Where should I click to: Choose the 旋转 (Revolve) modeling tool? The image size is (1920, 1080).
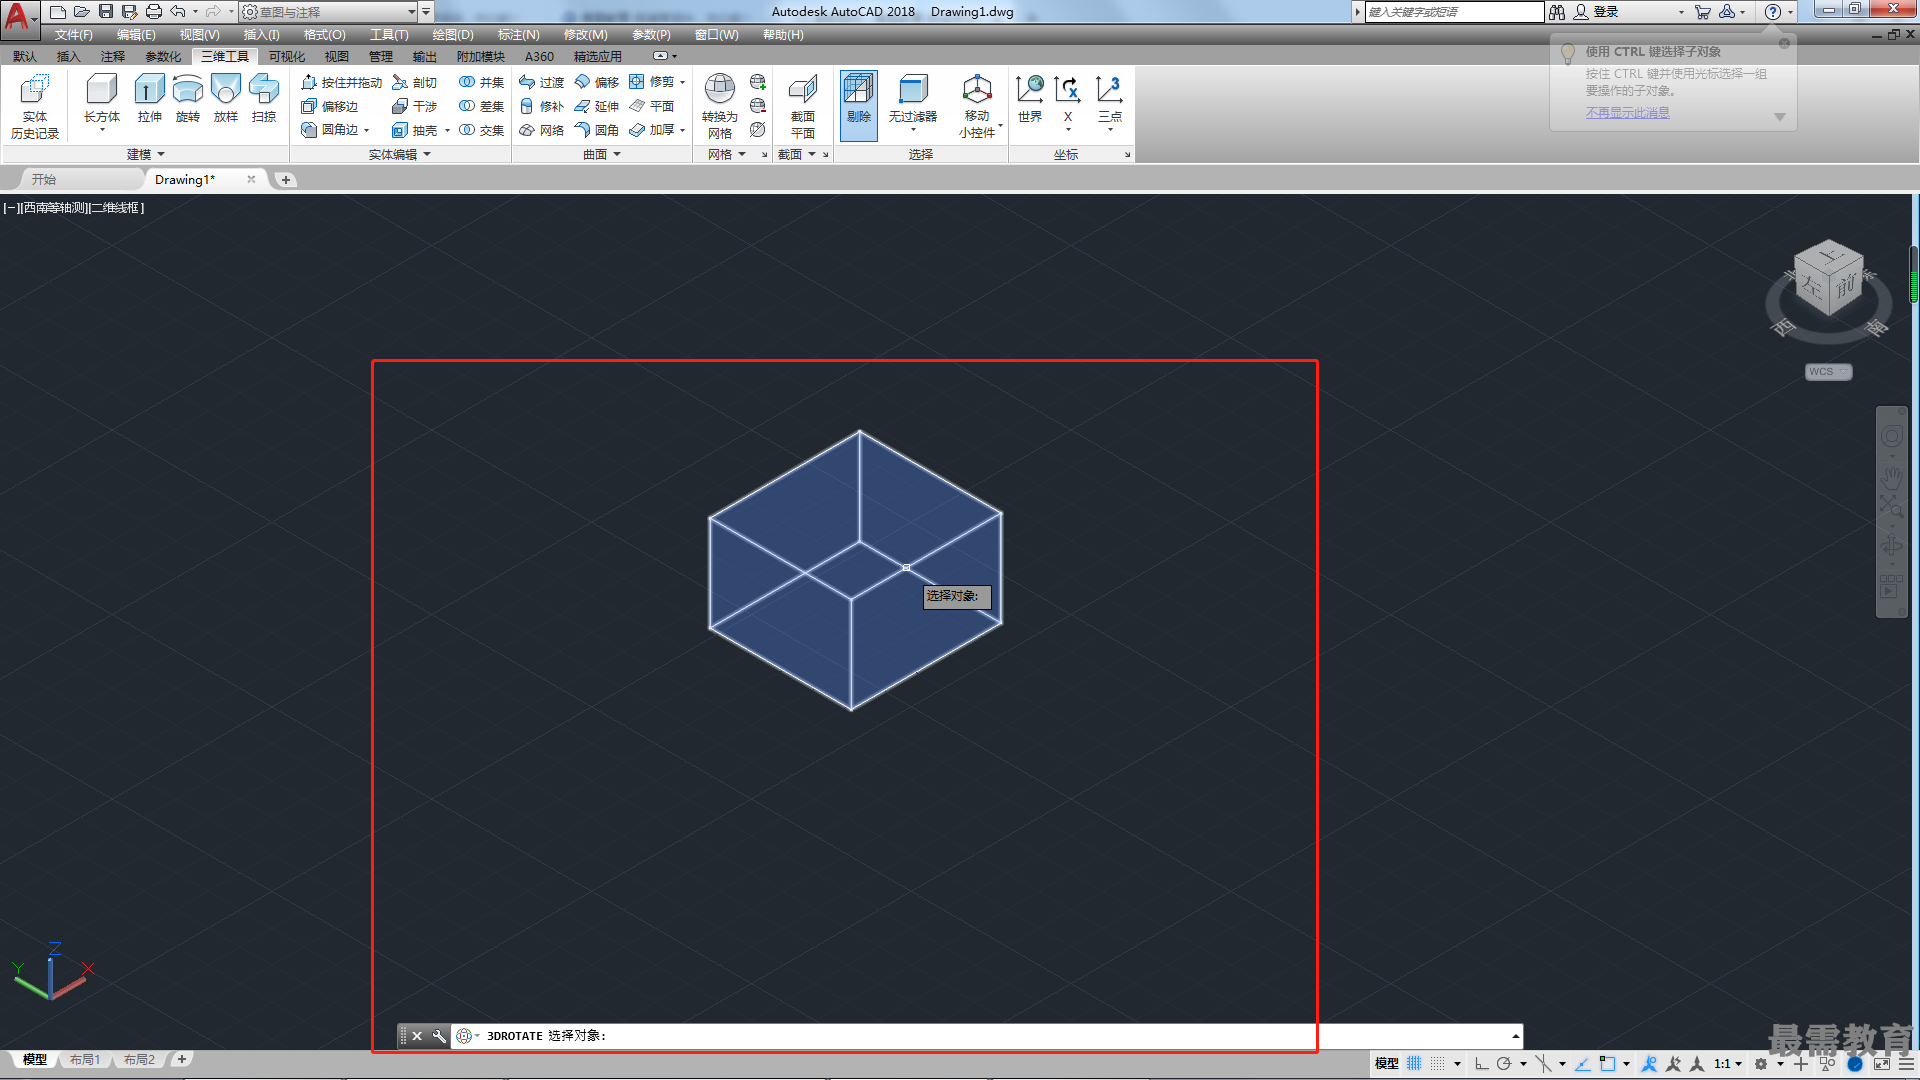pyautogui.click(x=187, y=99)
